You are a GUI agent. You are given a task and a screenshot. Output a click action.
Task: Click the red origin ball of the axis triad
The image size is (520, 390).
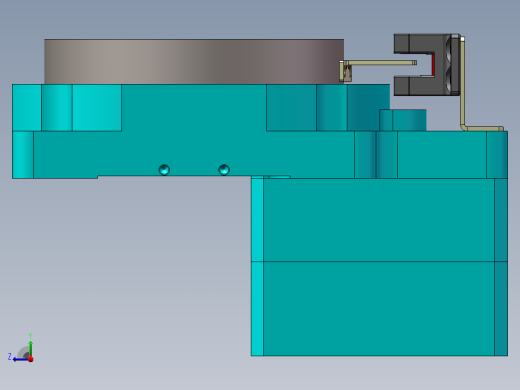point(31,359)
